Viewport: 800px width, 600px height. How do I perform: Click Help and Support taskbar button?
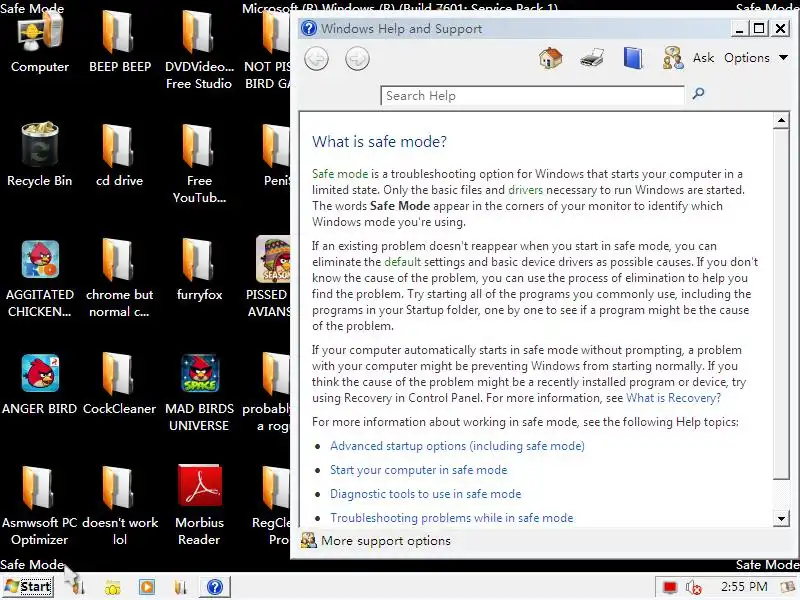(215, 587)
